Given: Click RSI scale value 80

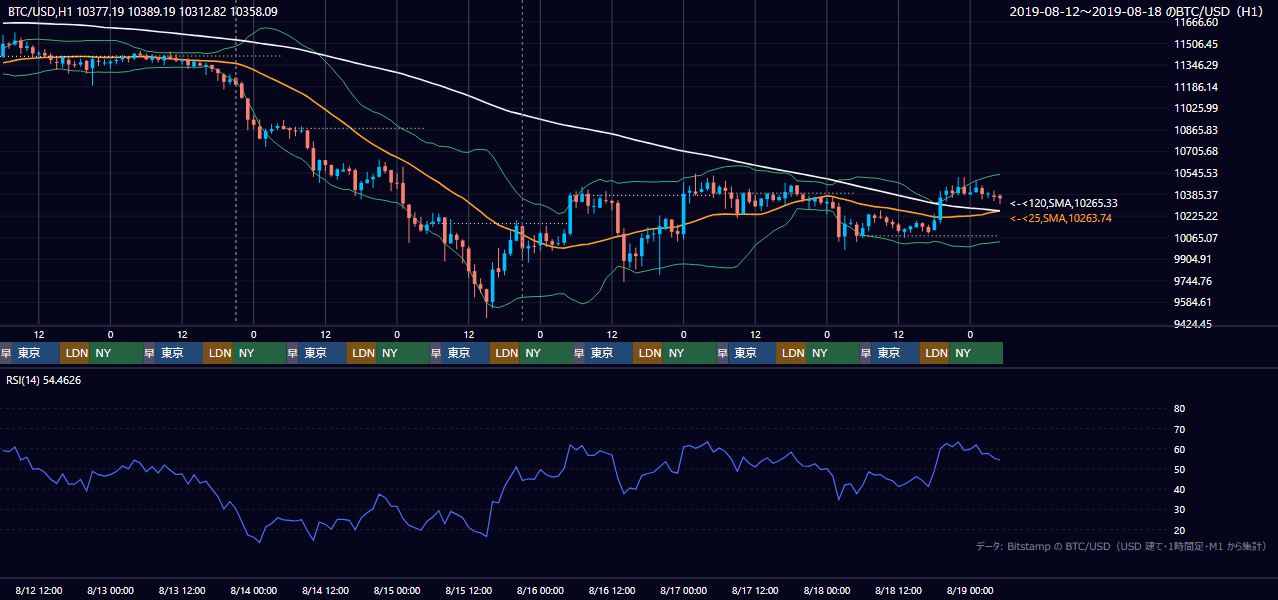Looking at the screenshot, I should point(1179,409).
